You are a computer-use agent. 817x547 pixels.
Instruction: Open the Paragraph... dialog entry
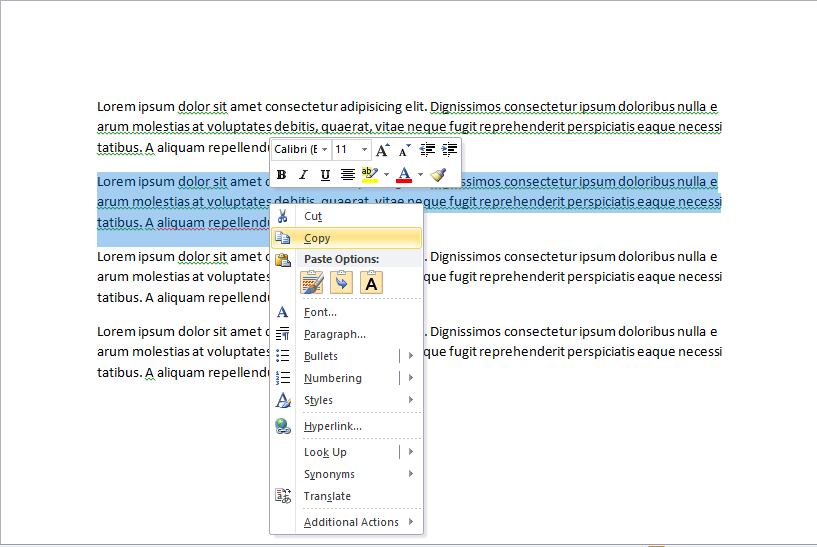(x=346, y=334)
